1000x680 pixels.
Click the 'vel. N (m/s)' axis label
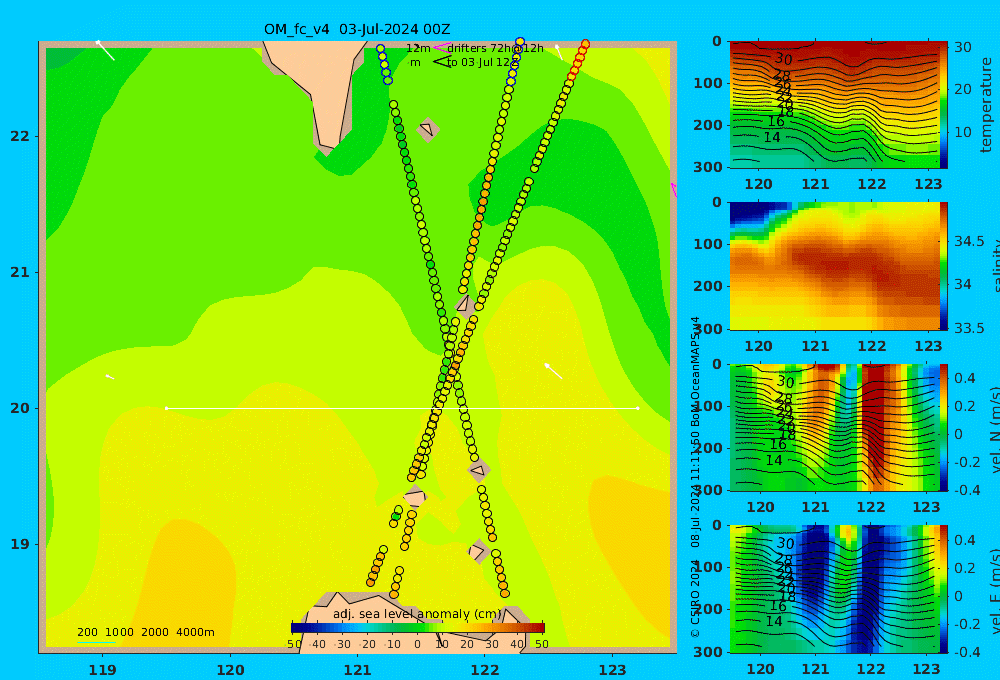tap(995, 429)
